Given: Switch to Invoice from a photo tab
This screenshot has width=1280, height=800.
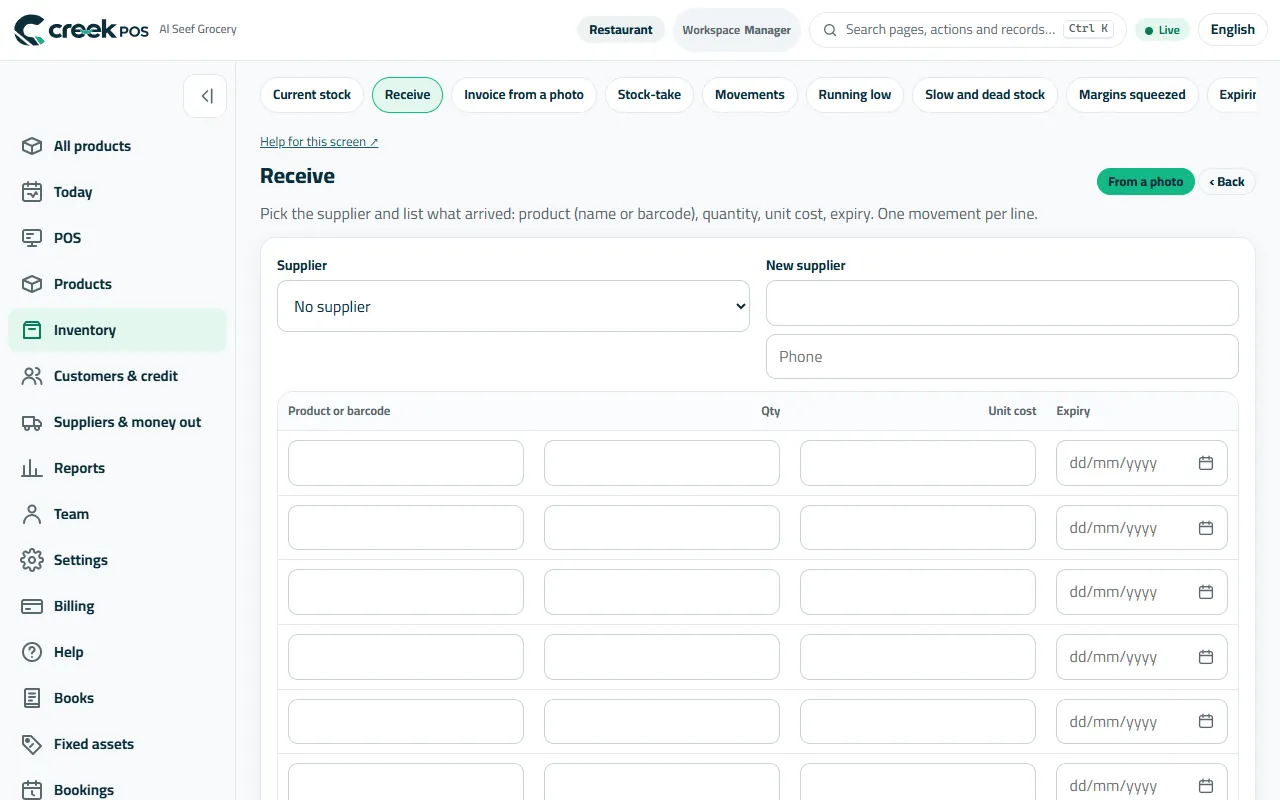Looking at the screenshot, I should 524,95.
